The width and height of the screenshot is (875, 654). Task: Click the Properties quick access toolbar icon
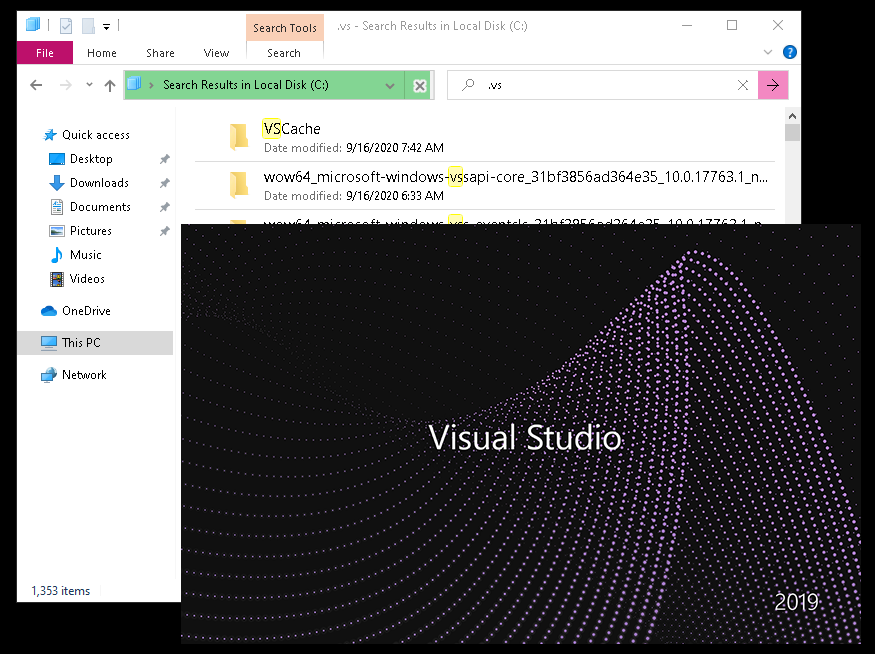tap(66, 26)
